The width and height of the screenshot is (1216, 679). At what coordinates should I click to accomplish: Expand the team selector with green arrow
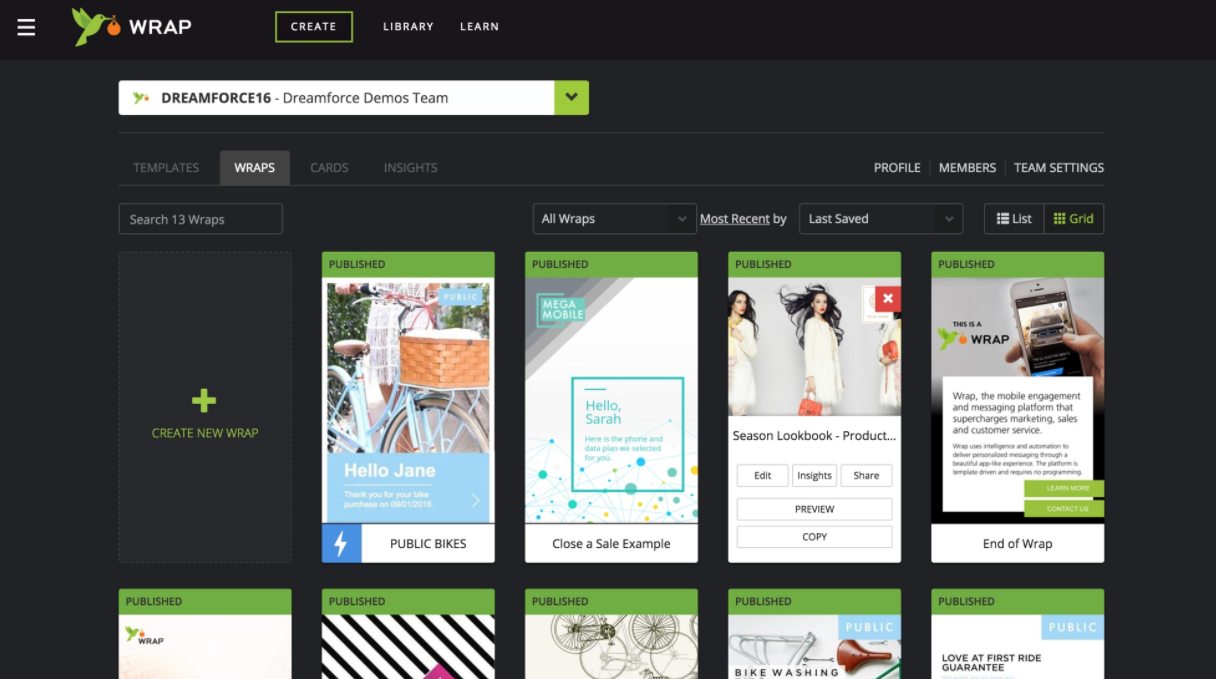(x=572, y=98)
